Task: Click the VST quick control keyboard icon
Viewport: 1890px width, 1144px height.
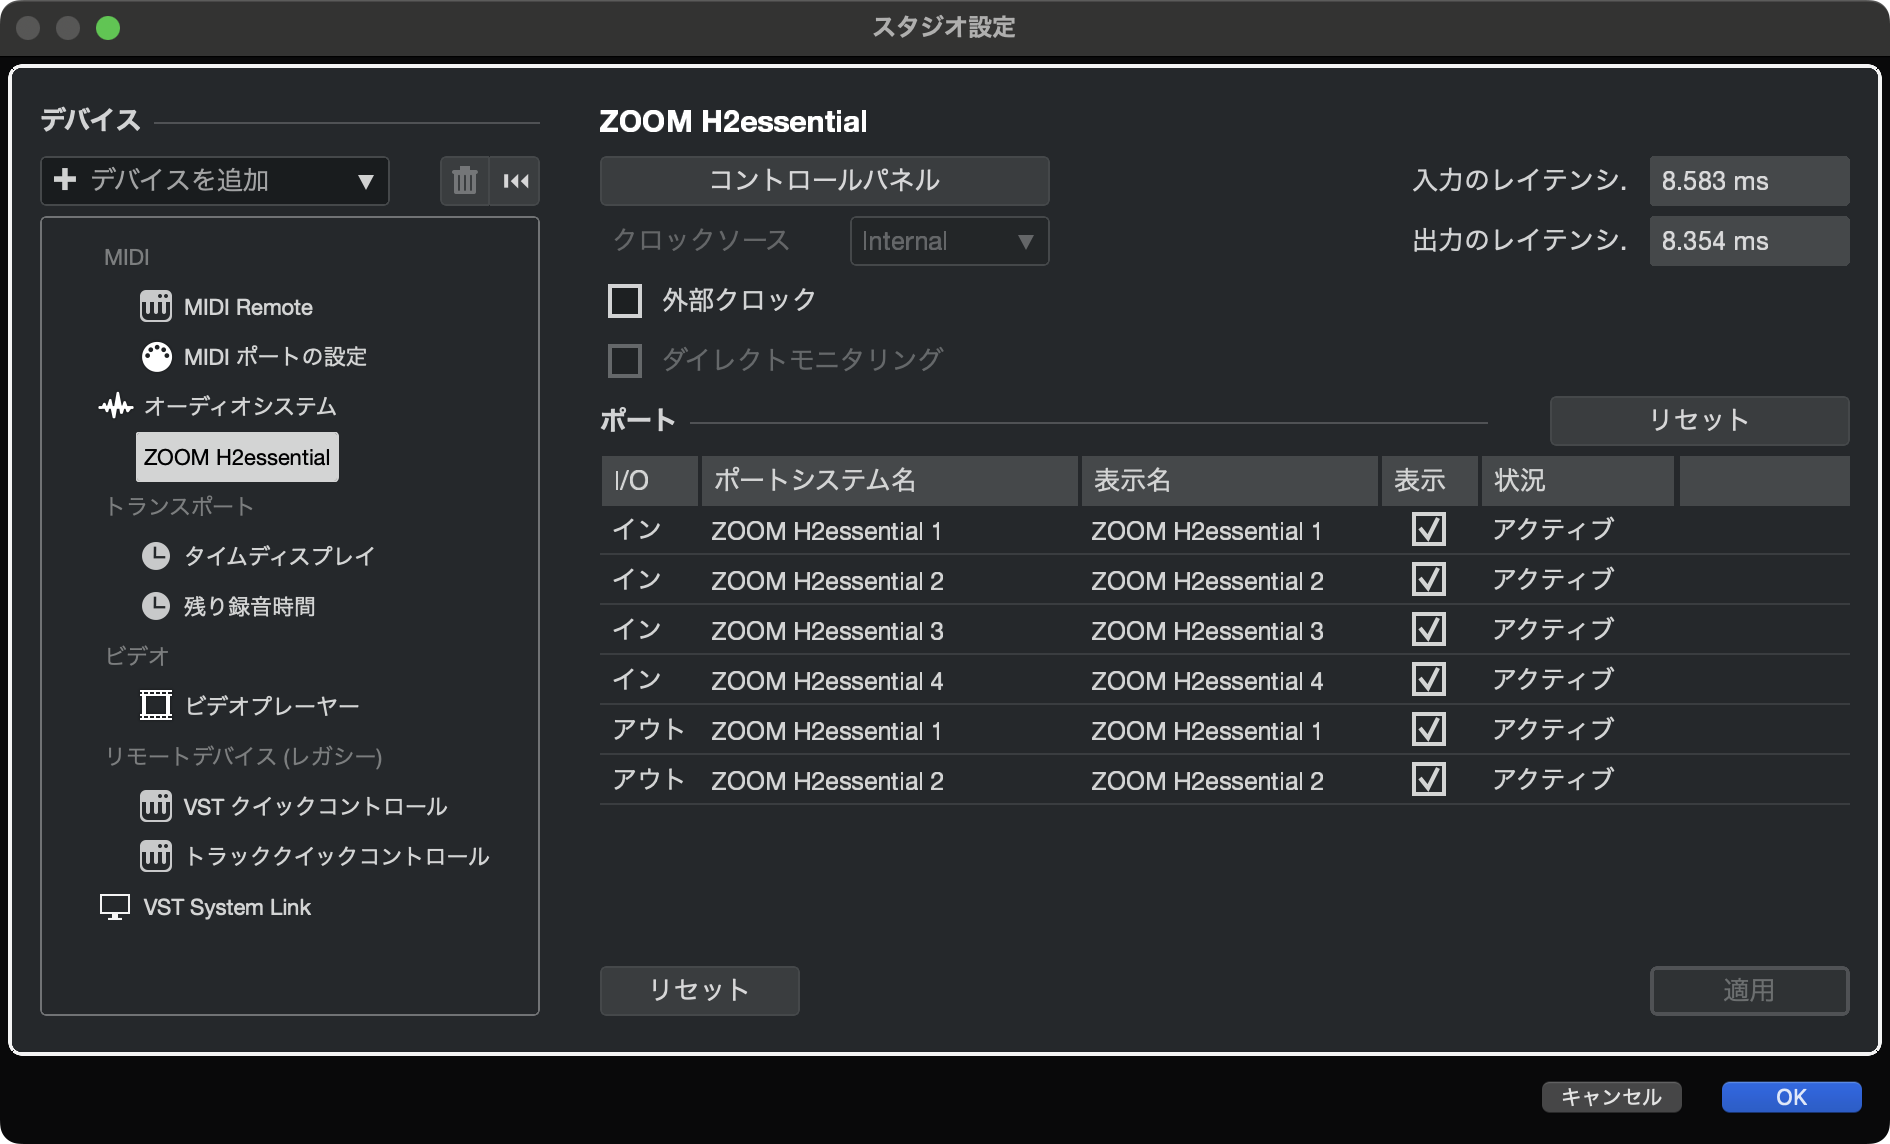Action: click(x=155, y=806)
